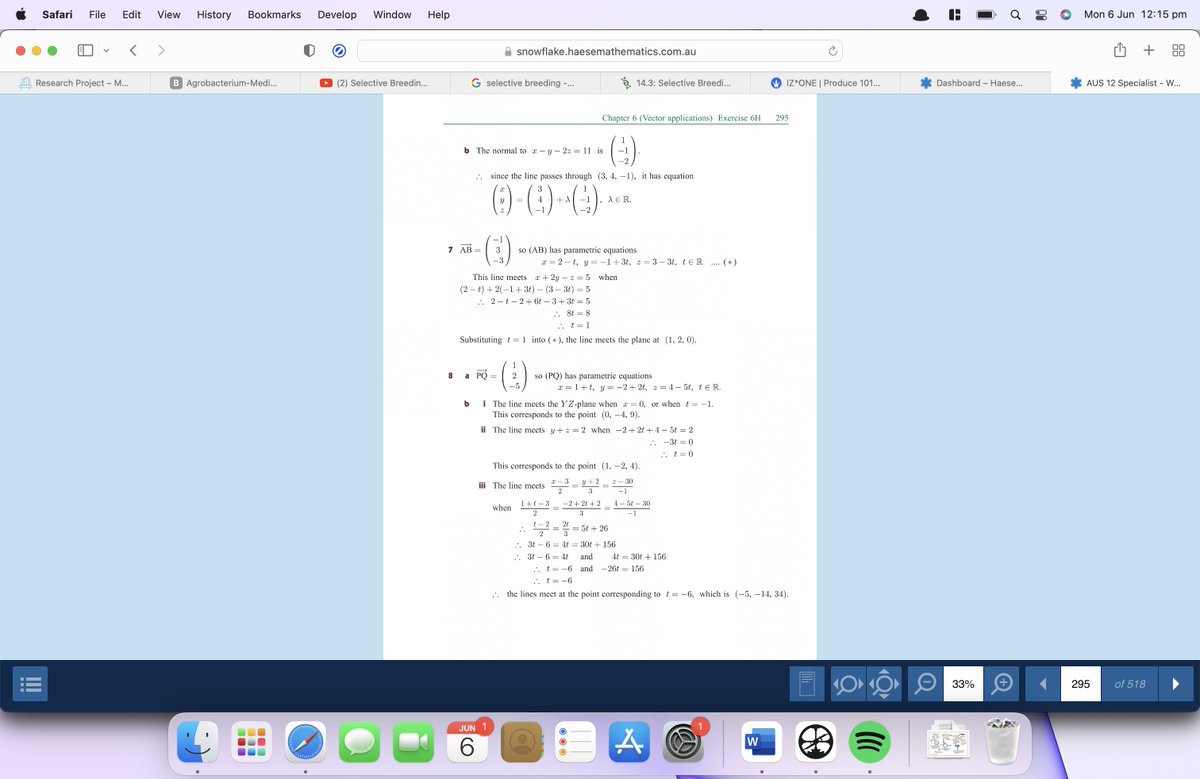
Task: Open Spotlight search in menu bar
Action: tap(1015, 15)
